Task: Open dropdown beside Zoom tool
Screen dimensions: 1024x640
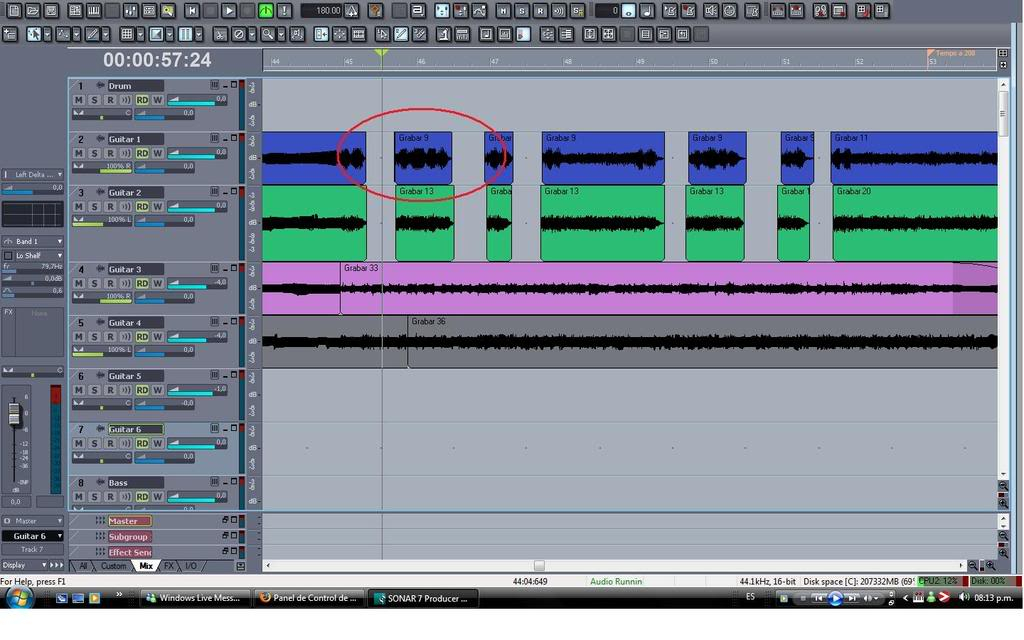Action: pos(281,34)
